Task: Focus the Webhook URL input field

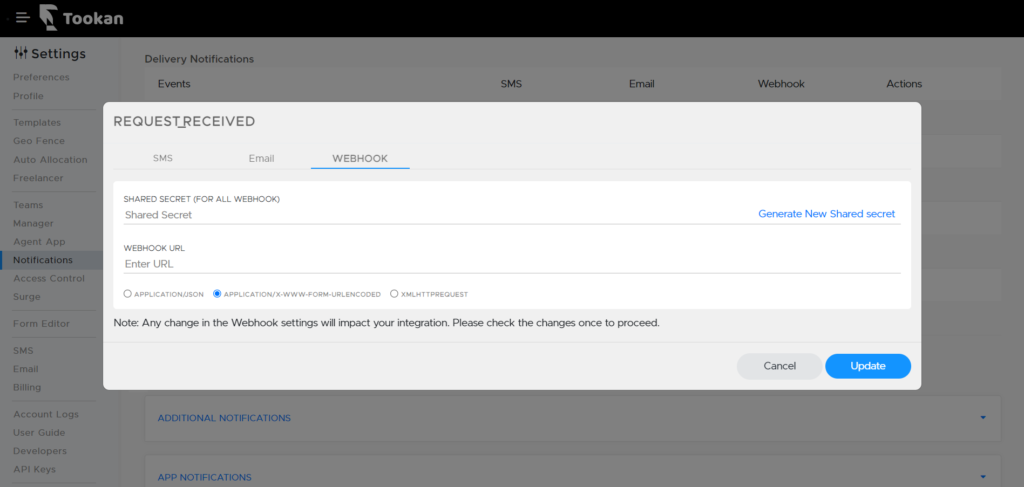Action: click(512, 264)
